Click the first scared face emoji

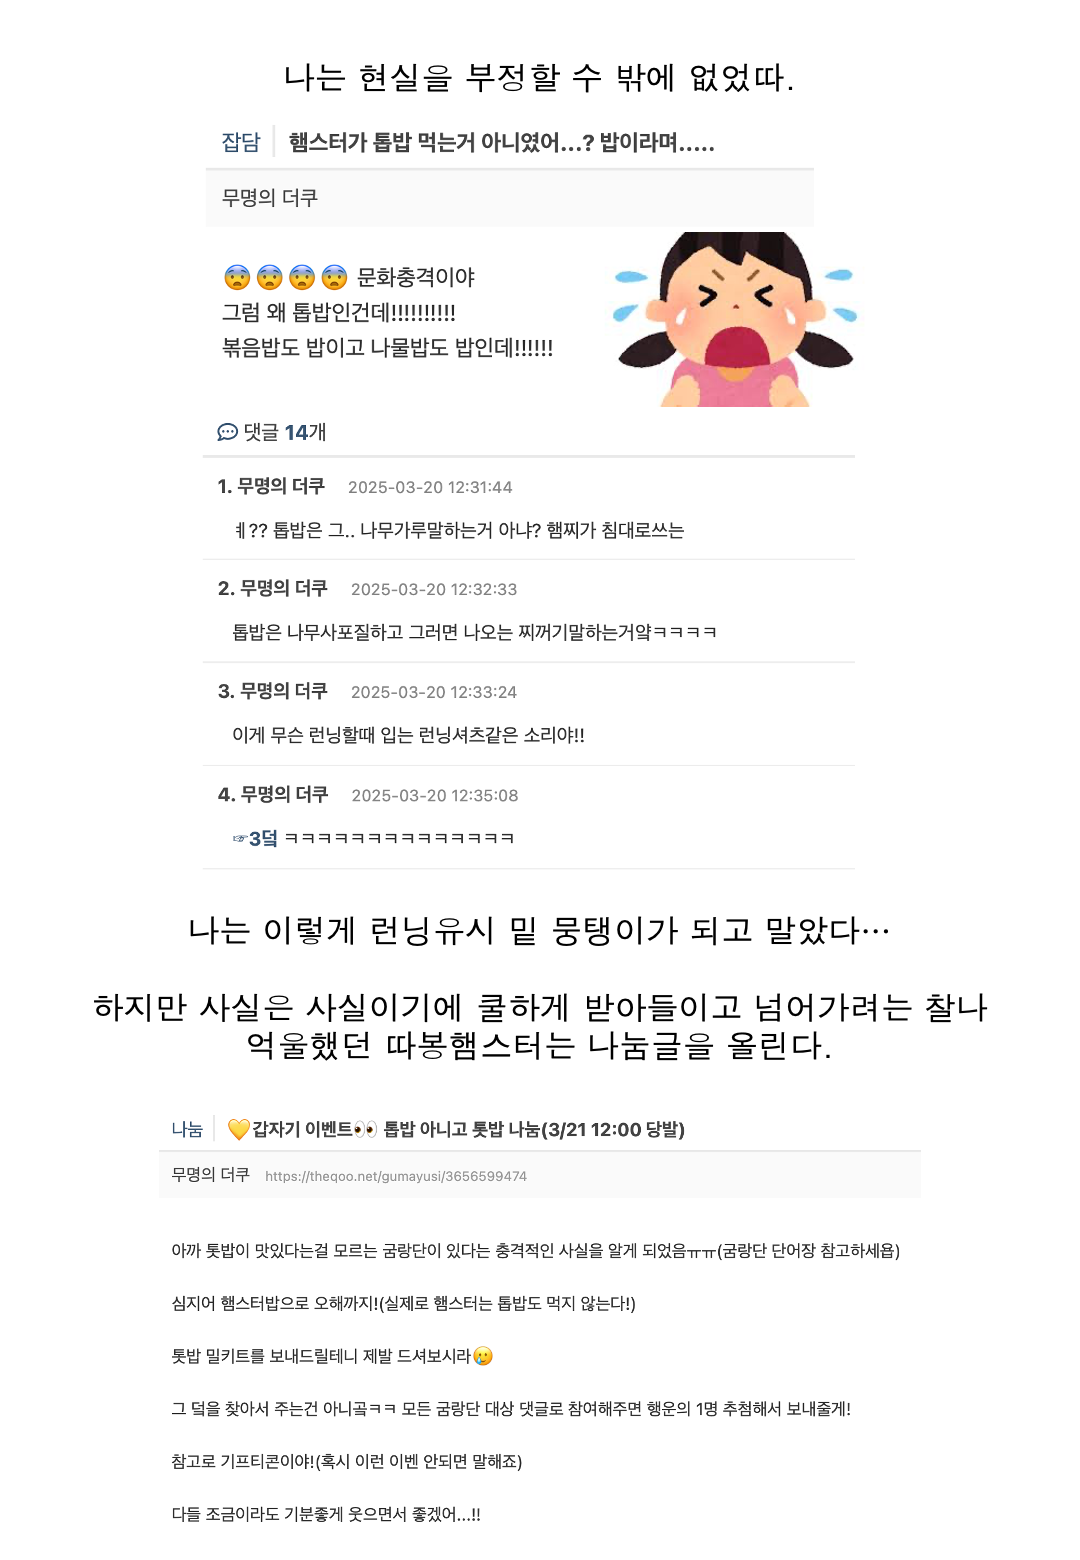[x=237, y=277]
